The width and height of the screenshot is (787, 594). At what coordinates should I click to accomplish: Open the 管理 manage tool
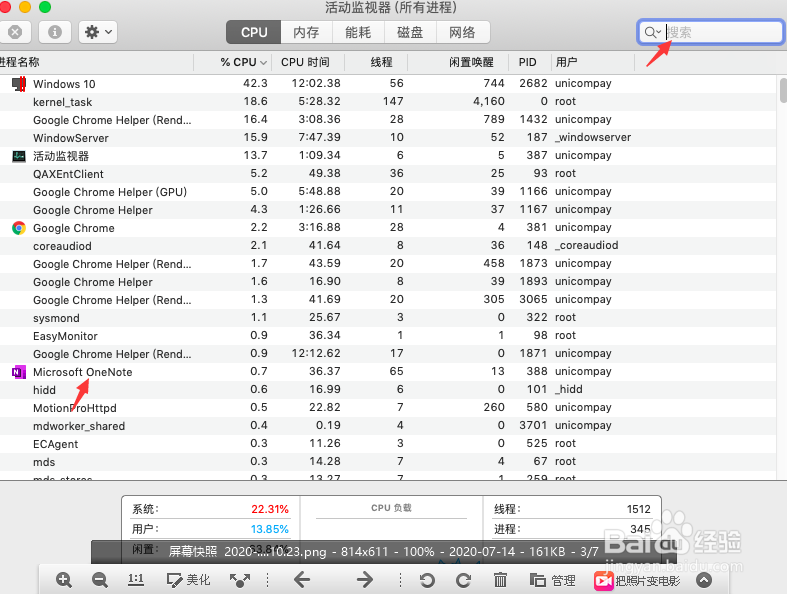point(553,580)
